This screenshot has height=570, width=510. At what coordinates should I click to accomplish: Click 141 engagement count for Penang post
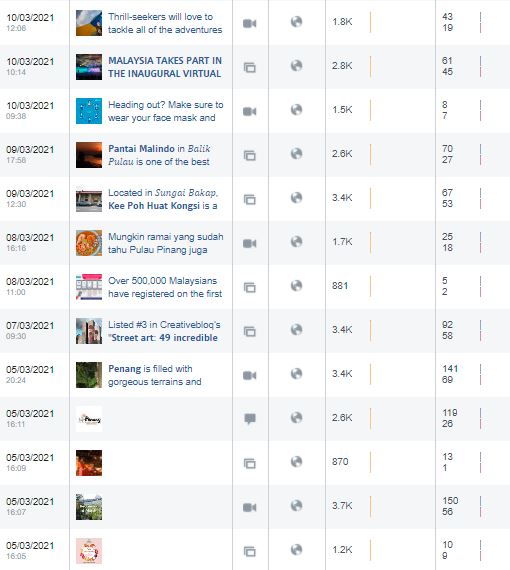(x=450, y=369)
